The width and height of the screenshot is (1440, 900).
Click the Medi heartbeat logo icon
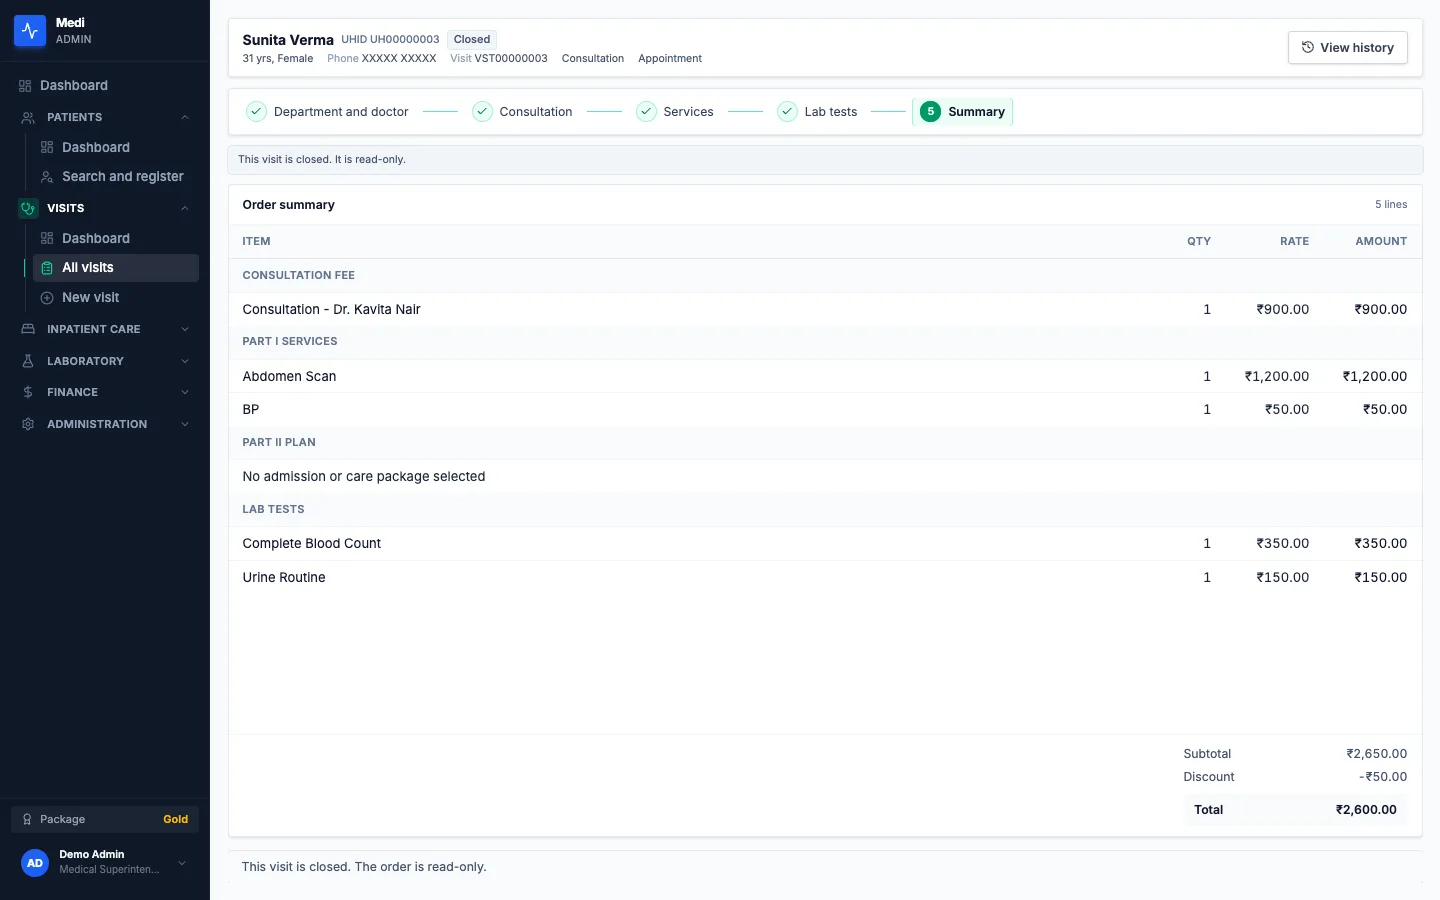pos(30,31)
